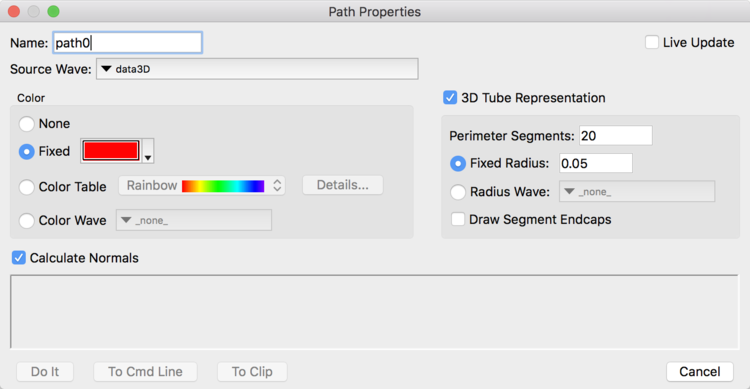Open the color swatch dropdown arrow
The image size is (750, 389).
point(148,152)
